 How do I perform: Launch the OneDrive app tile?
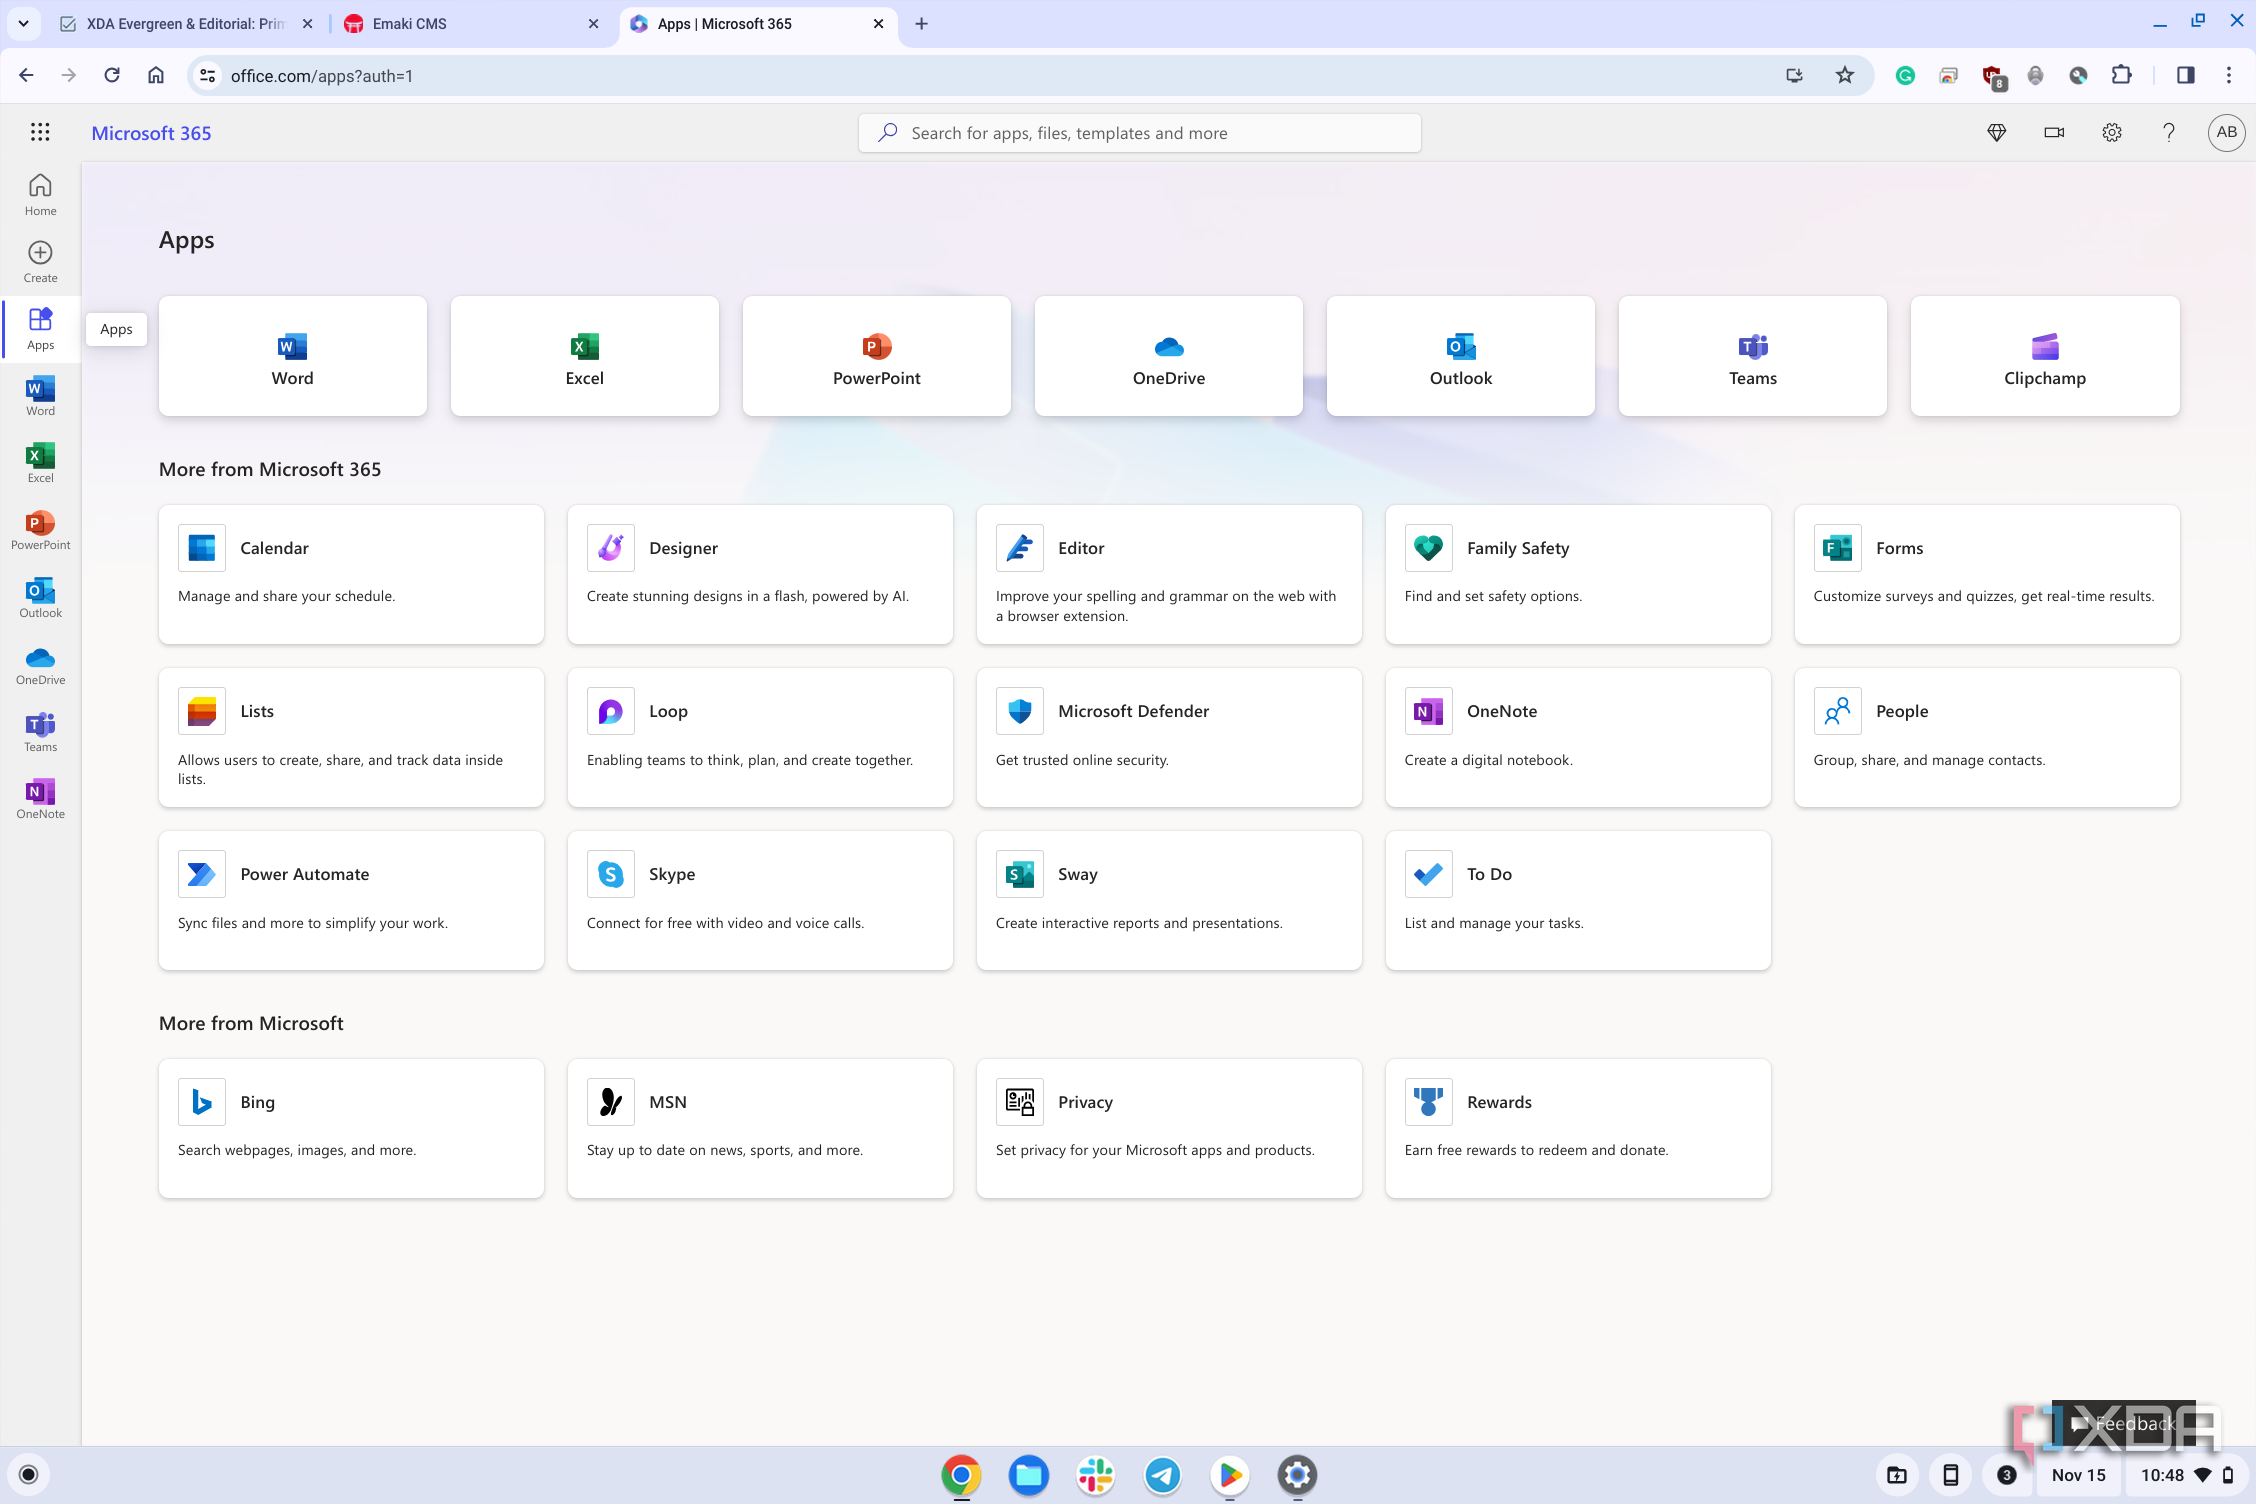(1168, 356)
